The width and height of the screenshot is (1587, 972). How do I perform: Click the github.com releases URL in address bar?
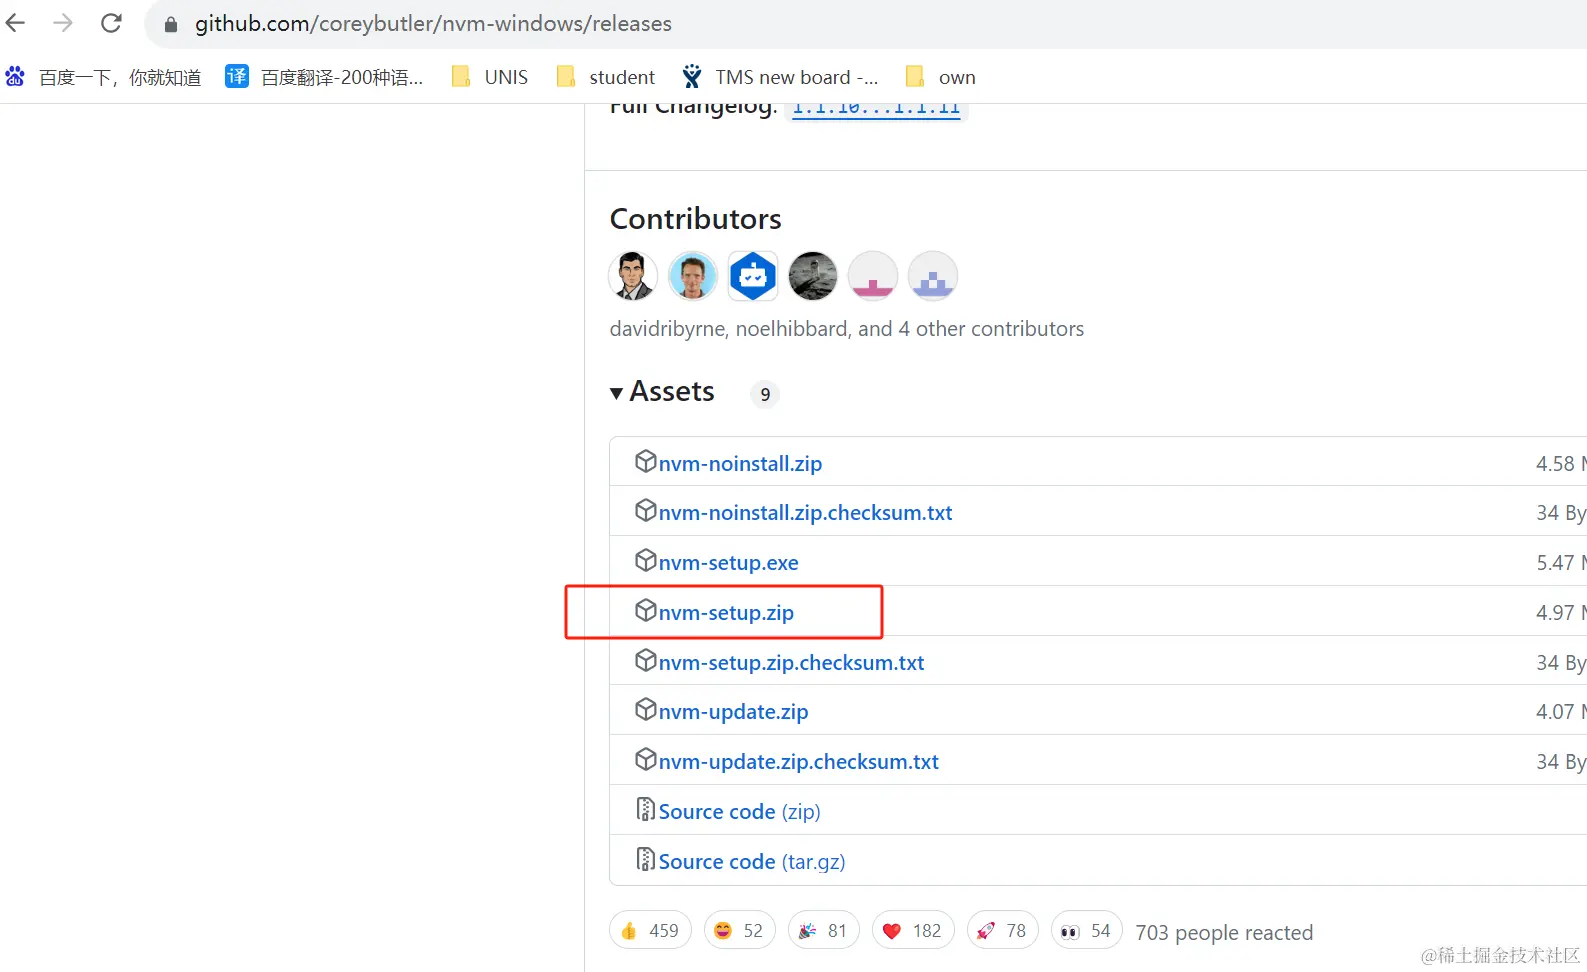(433, 24)
